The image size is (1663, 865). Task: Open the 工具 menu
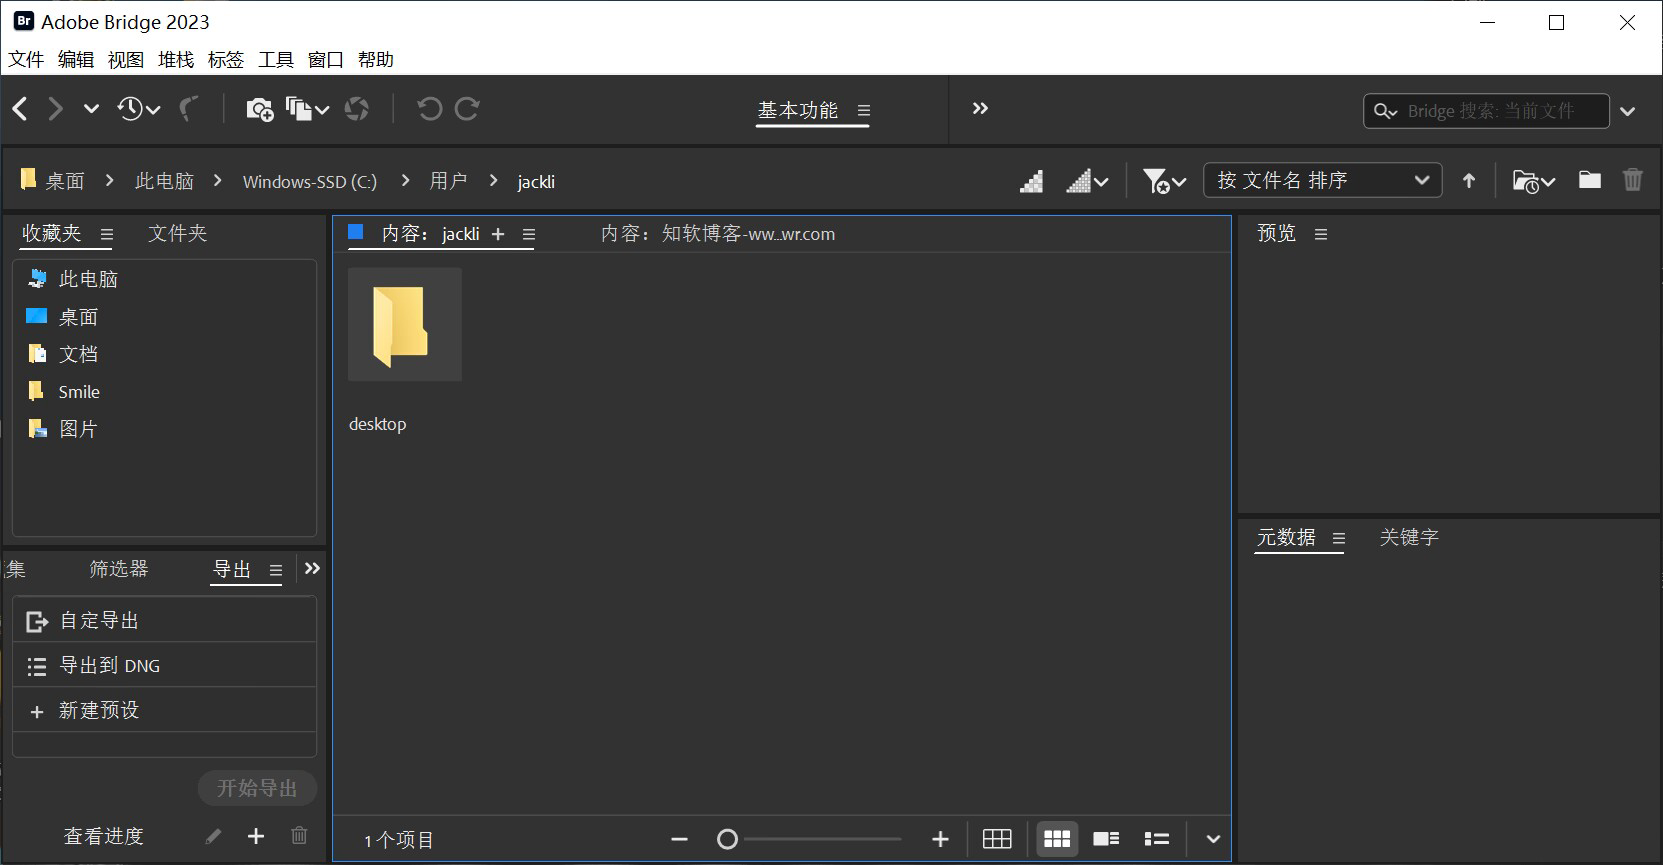[276, 59]
